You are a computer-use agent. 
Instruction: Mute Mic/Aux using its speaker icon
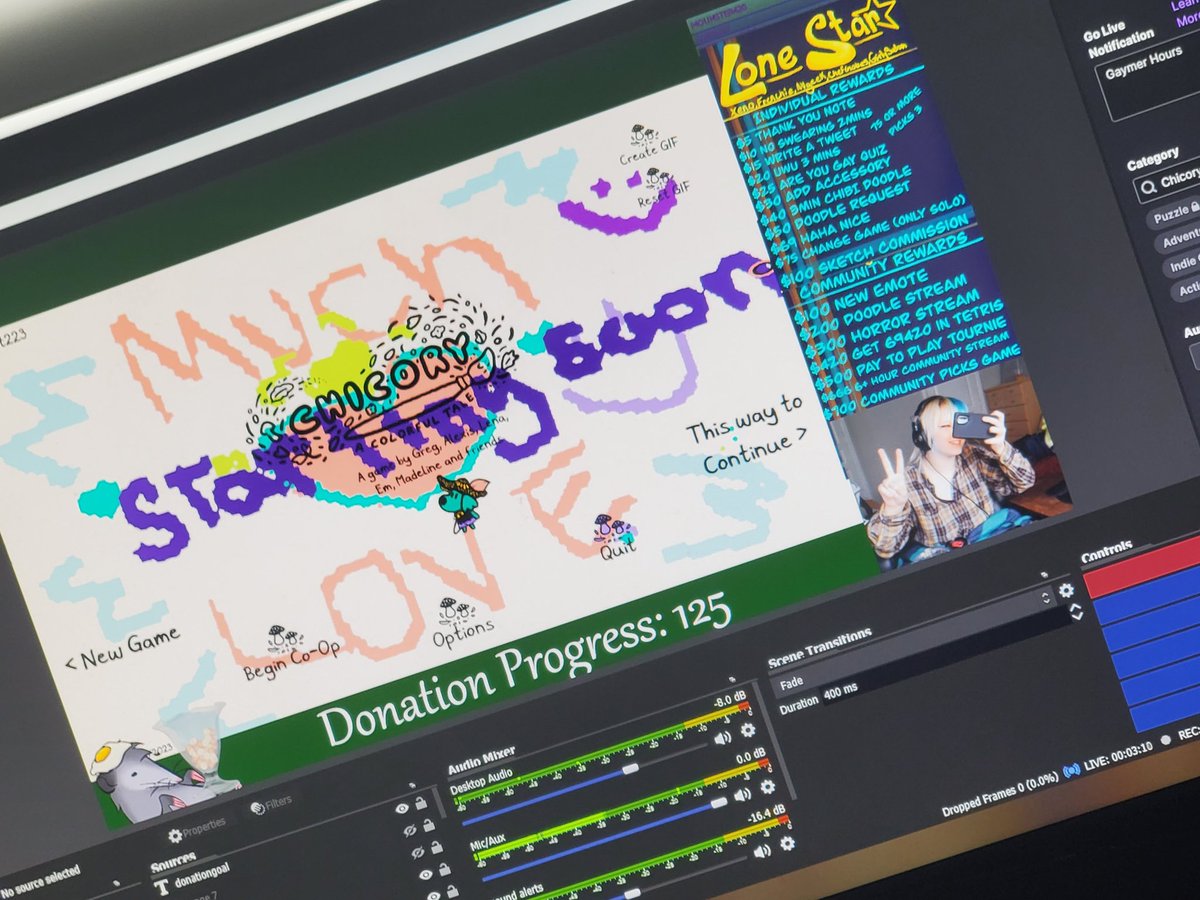coord(741,795)
